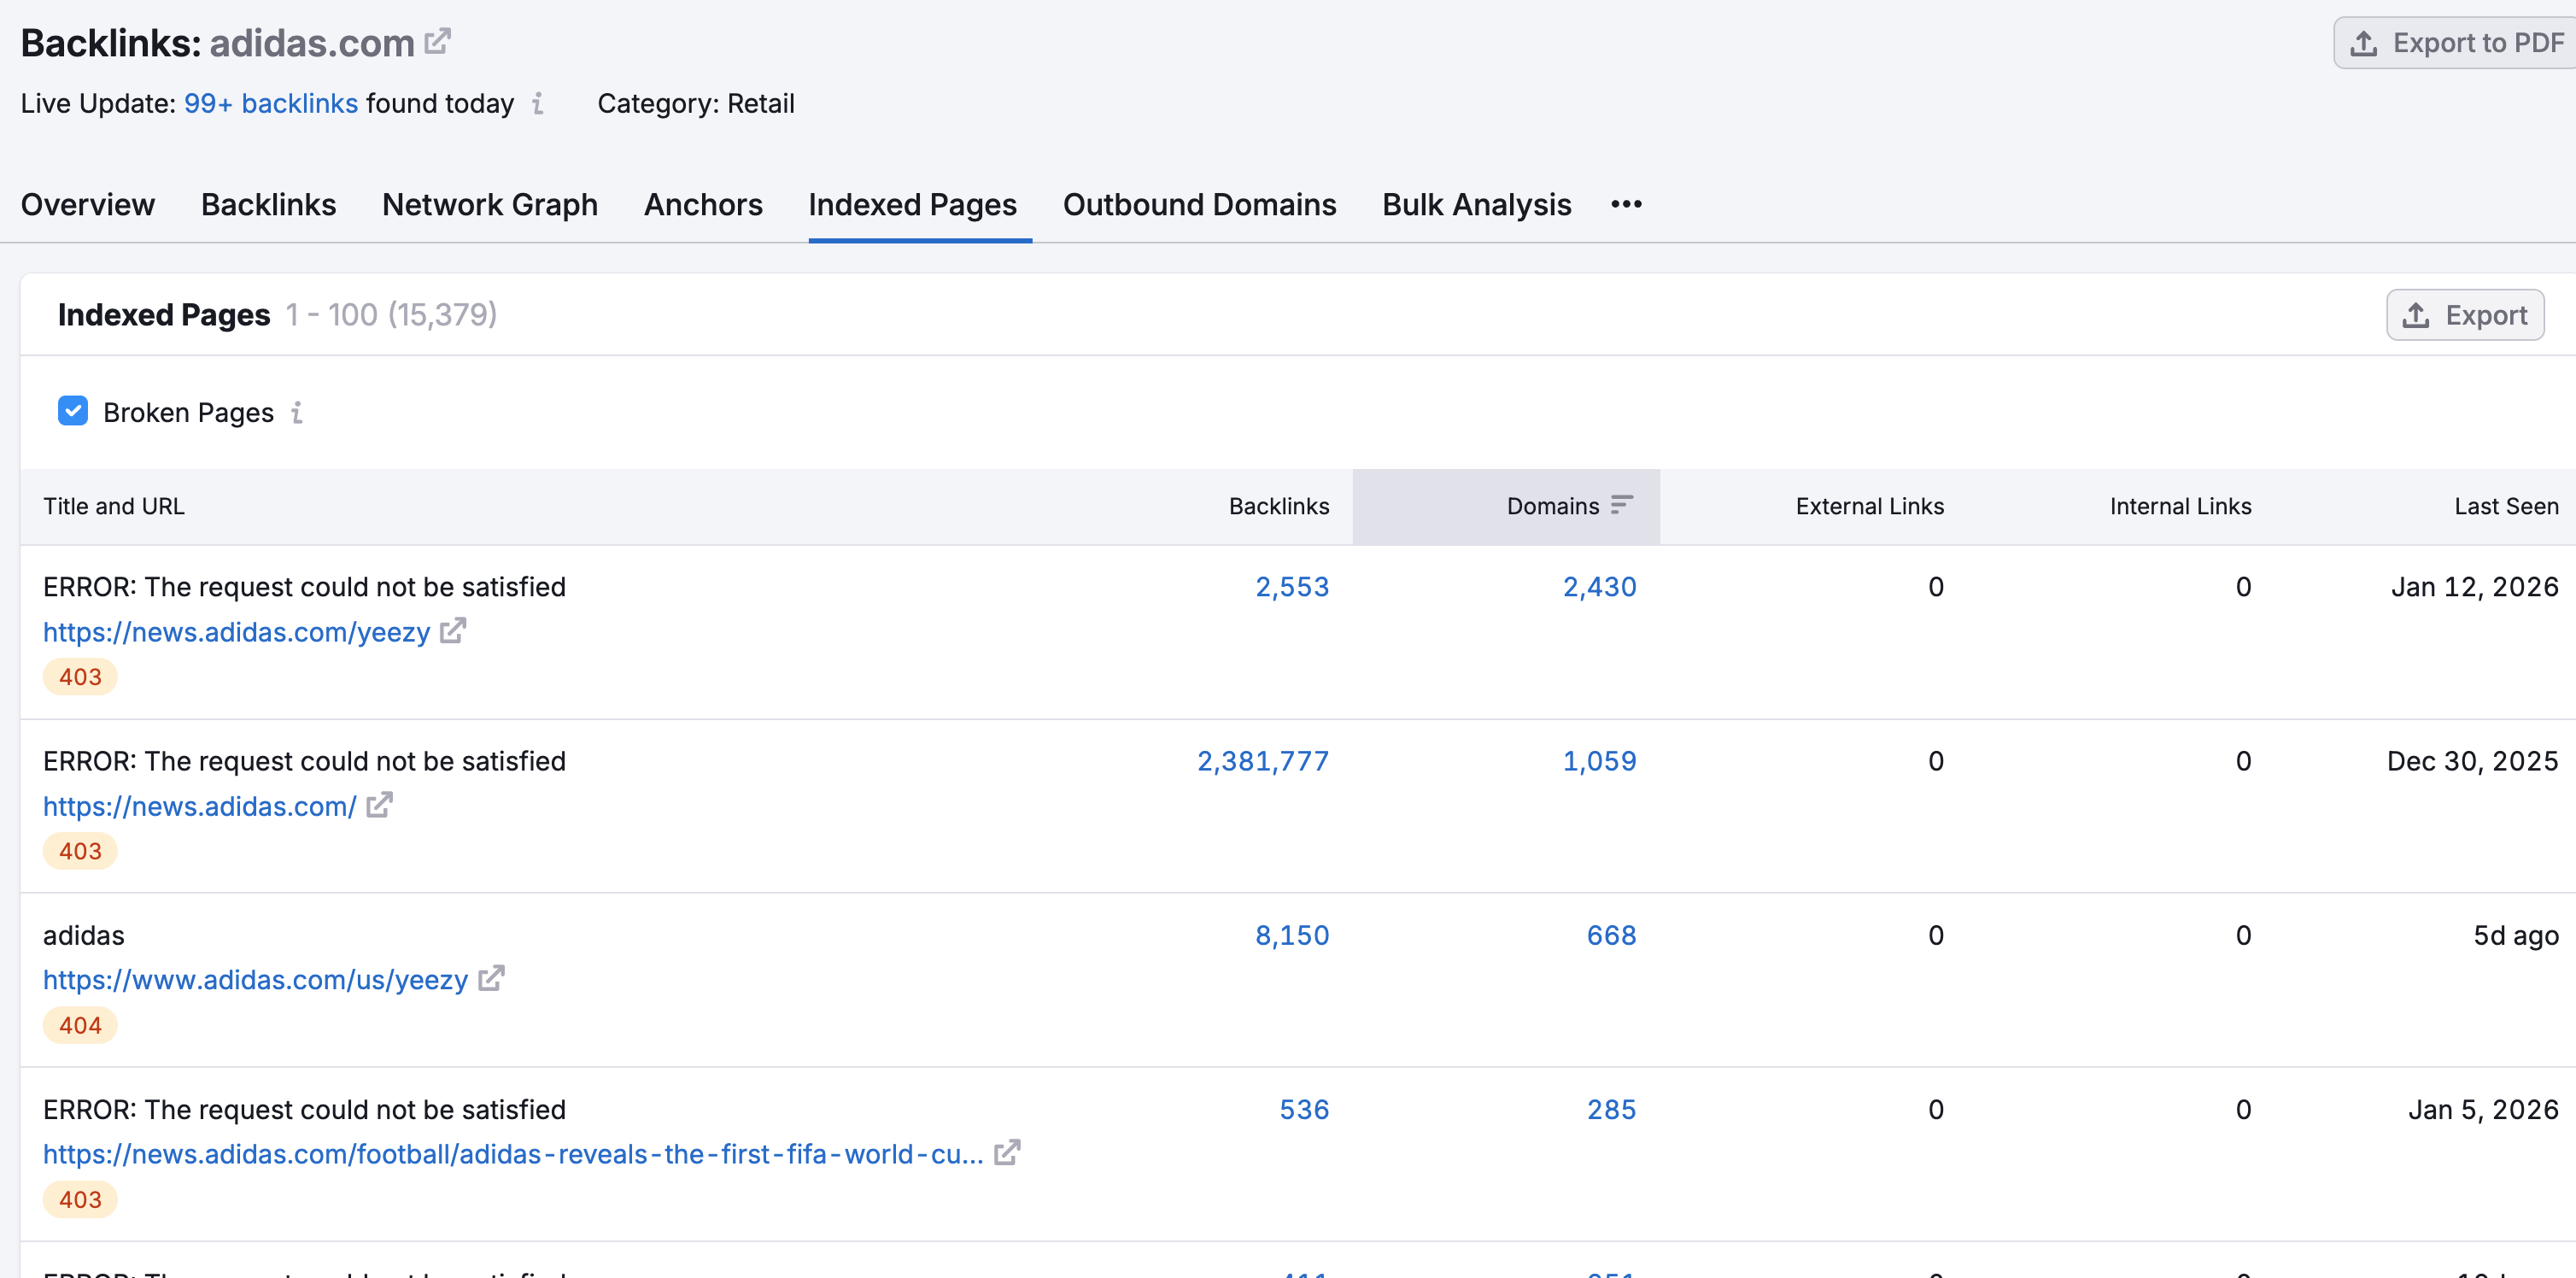Screen dimensions: 2576x1278
Task: Open https://news.adidas.com/yeezy via its external link icon
Action: click(x=454, y=631)
